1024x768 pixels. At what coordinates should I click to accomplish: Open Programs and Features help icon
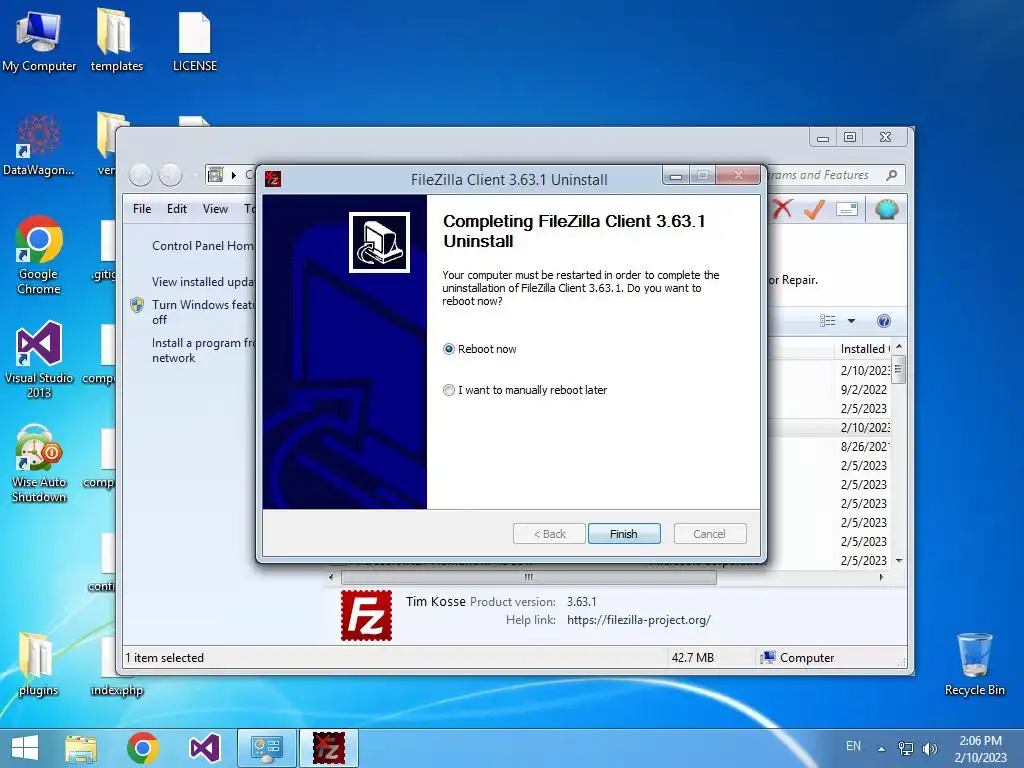coord(884,321)
